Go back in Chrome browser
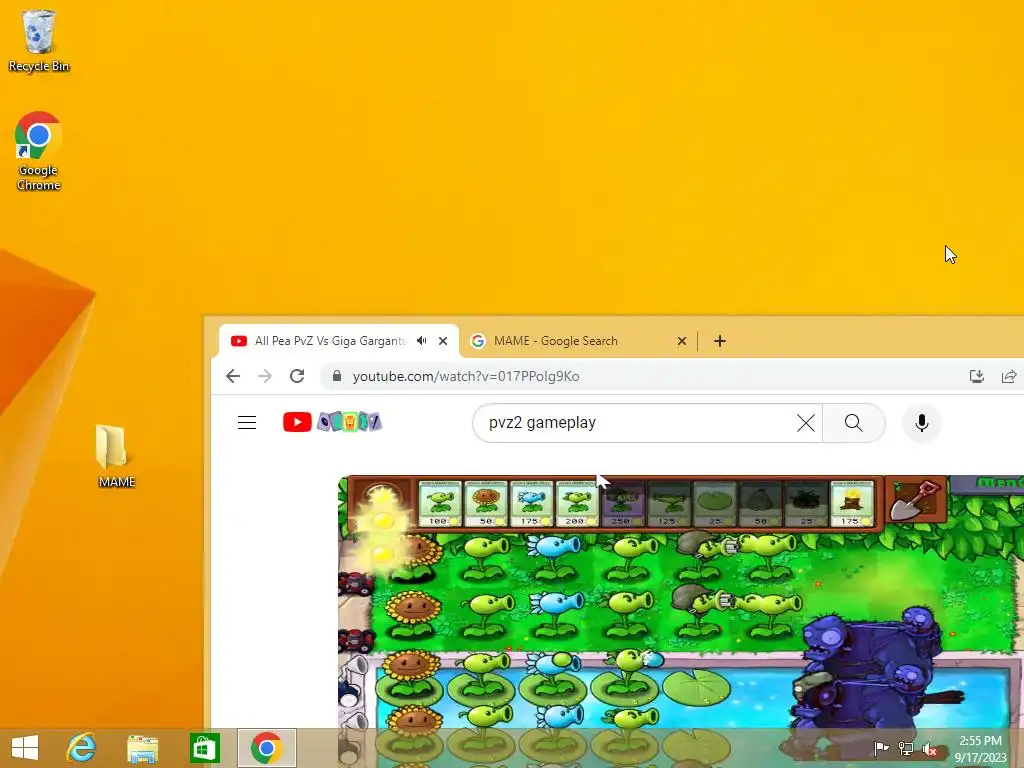Screen dimensions: 1024x768 [233, 376]
